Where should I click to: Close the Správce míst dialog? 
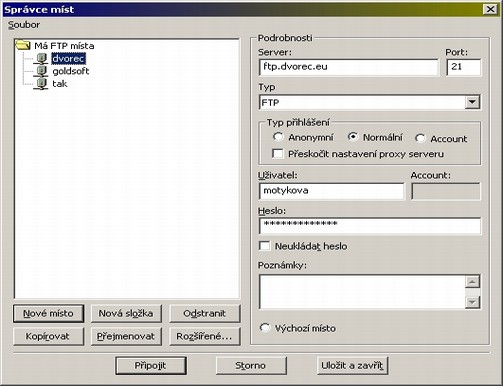click(490, 9)
